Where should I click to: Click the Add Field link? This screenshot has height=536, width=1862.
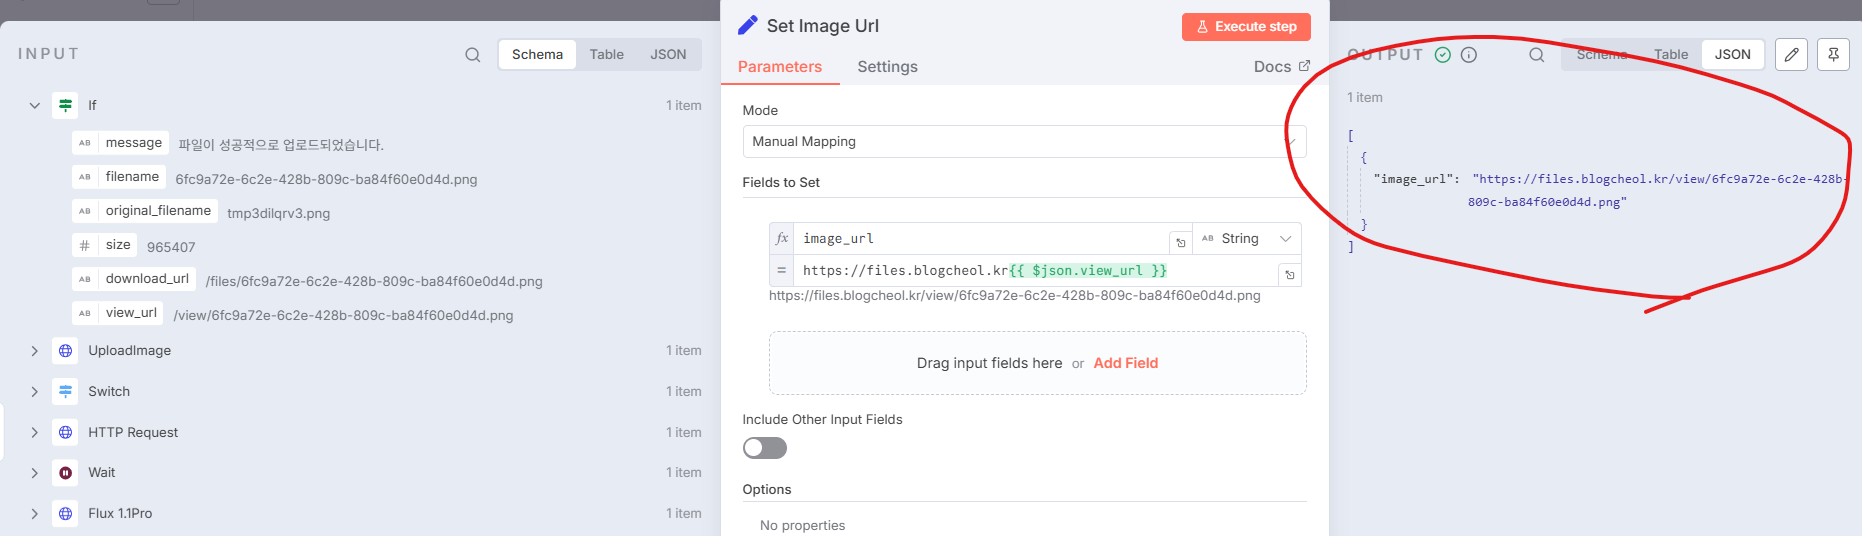(x=1126, y=363)
